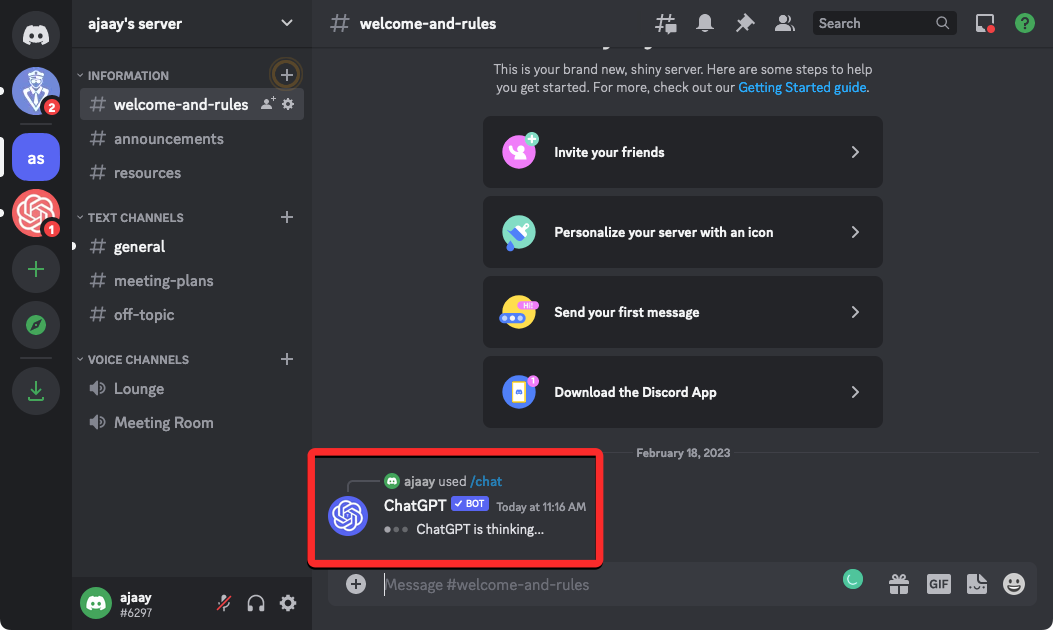Download apps icon in server sidebar
The height and width of the screenshot is (630, 1053).
pyautogui.click(x=36, y=391)
